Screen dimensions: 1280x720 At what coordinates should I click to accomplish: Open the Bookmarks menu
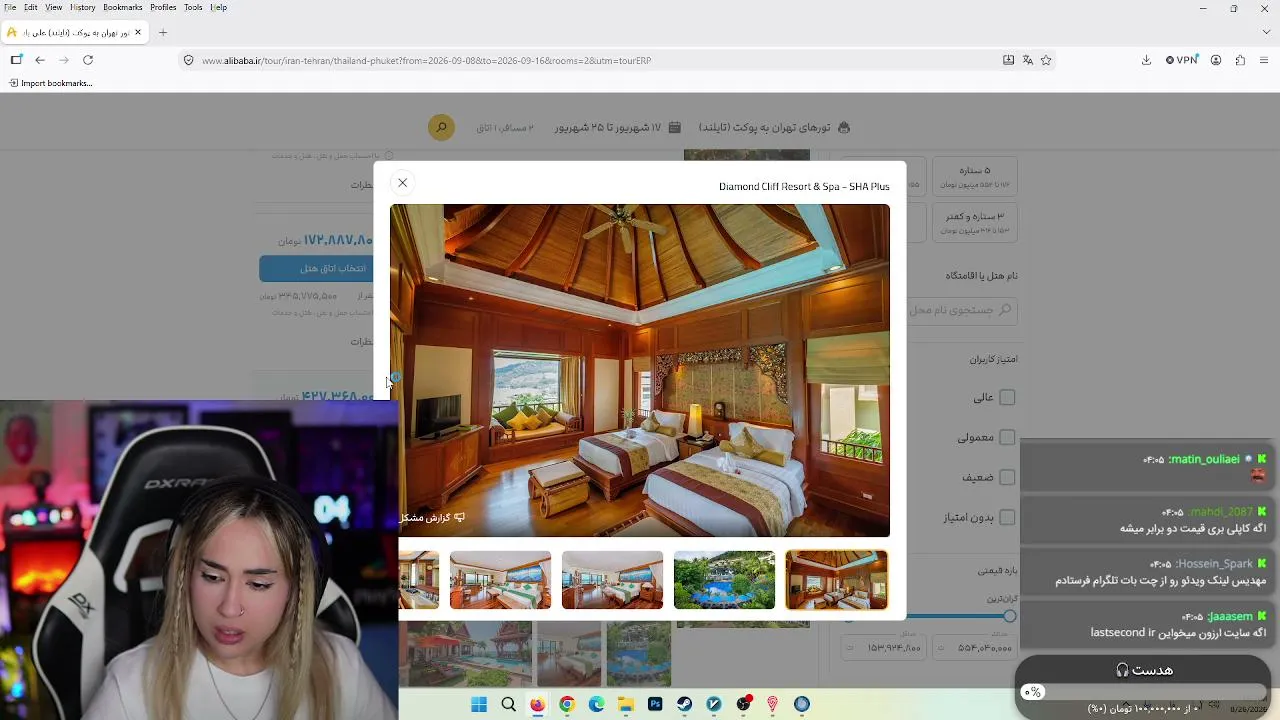tap(123, 7)
